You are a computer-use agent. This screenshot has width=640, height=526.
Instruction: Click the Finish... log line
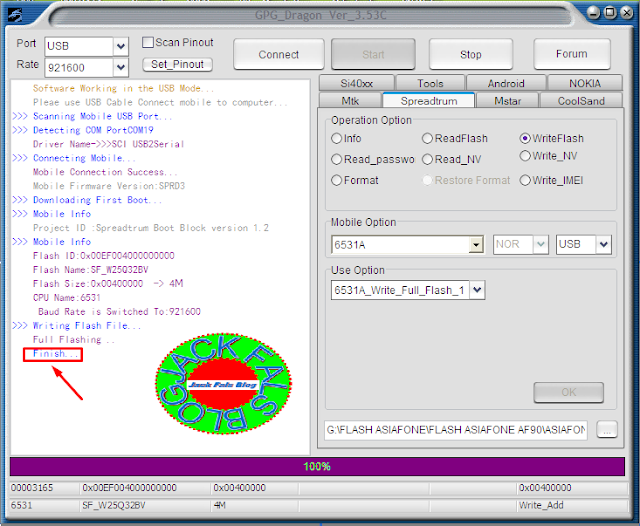56,354
